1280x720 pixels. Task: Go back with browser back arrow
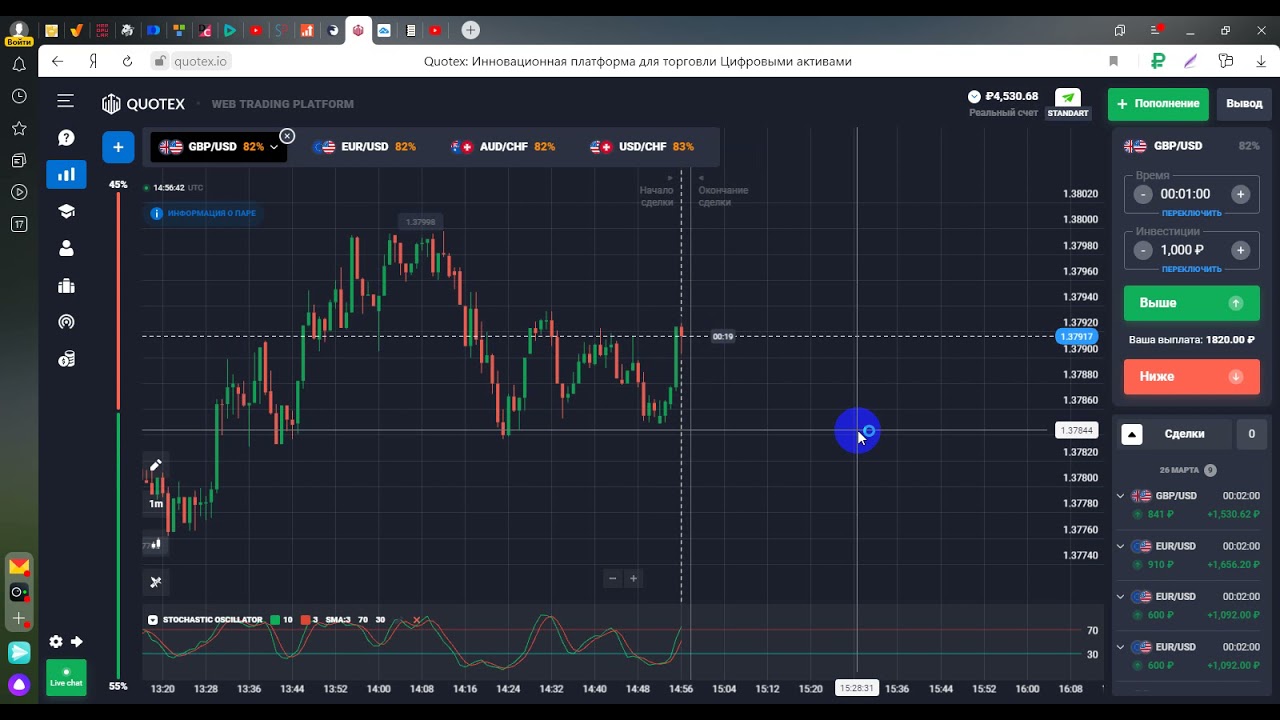(x=57, y=62)
